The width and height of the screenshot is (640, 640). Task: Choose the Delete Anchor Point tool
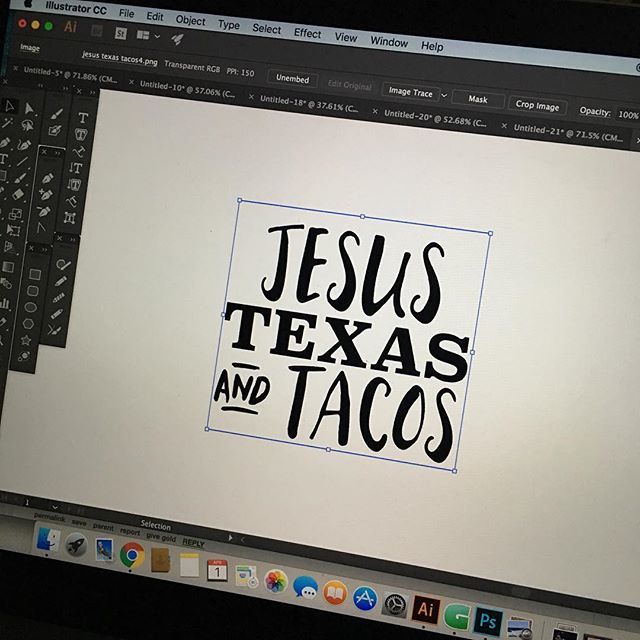point(44,211)
